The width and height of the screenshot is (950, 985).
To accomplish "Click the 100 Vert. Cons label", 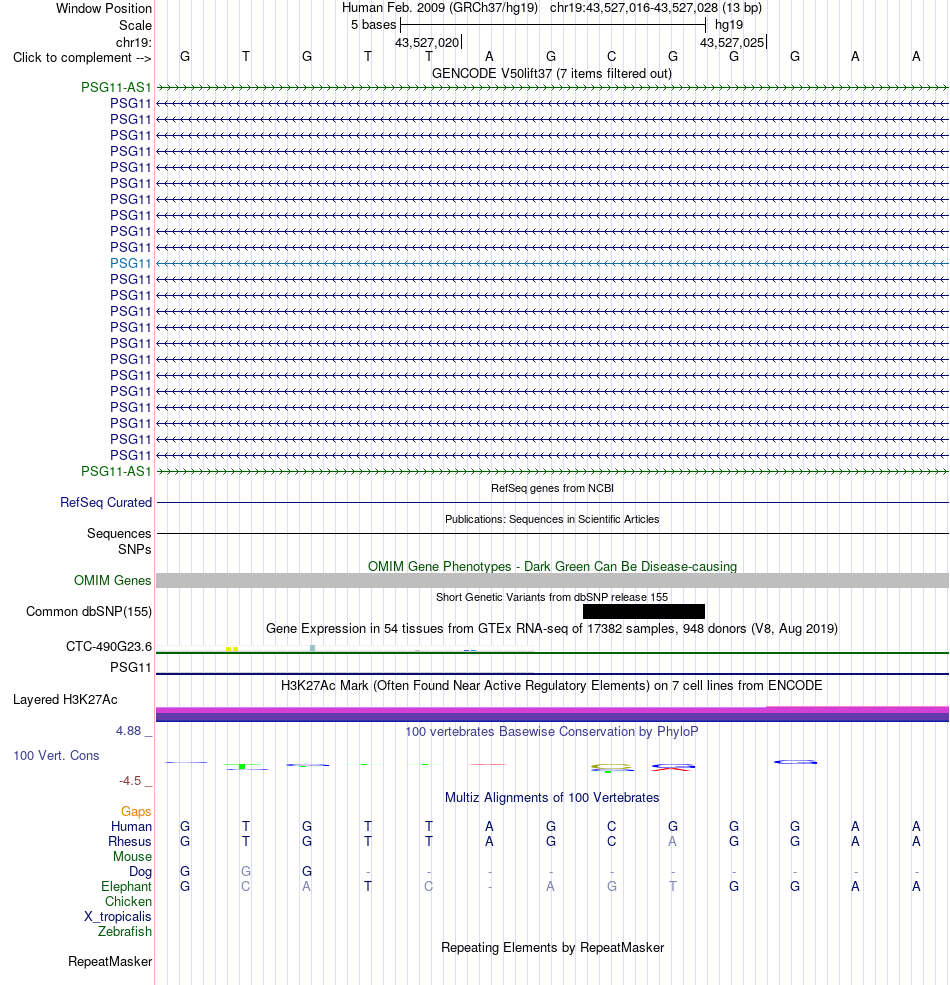I will [57, 756].
